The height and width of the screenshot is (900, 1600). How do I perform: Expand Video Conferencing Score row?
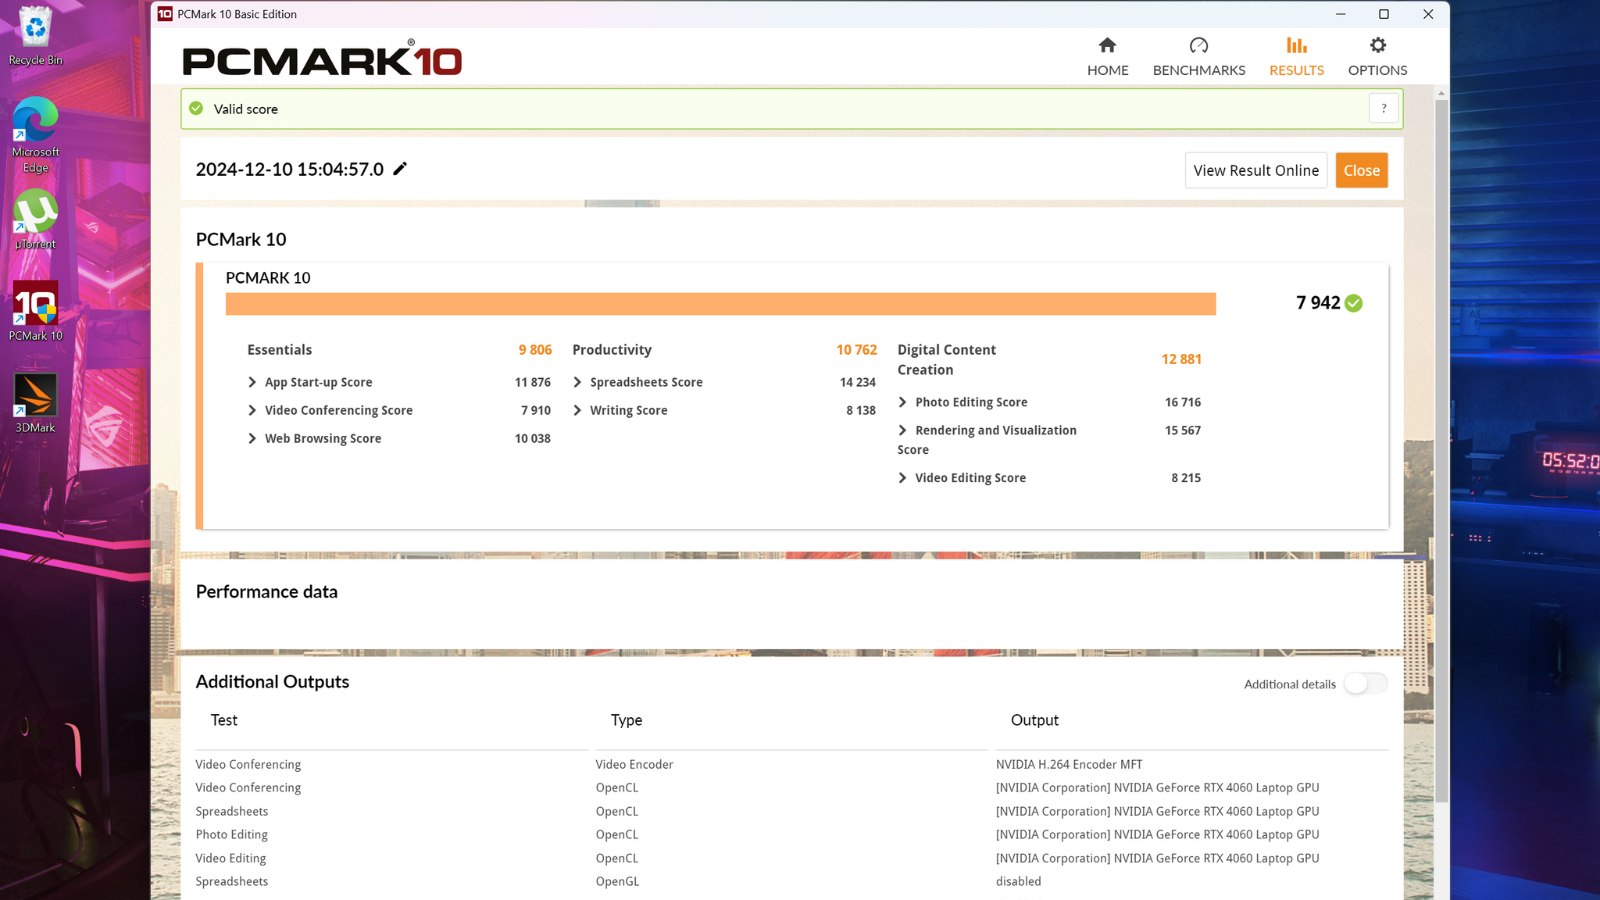coord(252,410)
